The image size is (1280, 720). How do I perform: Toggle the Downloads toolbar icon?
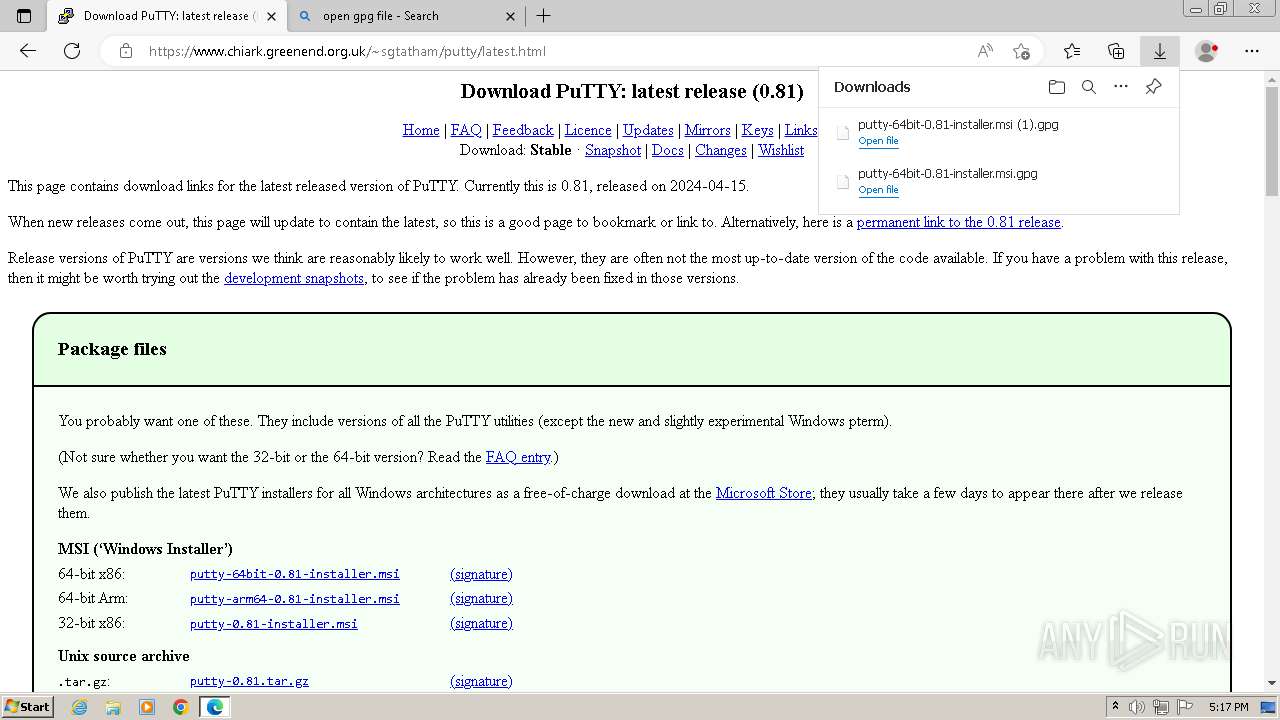click(x=1160, y=51)
